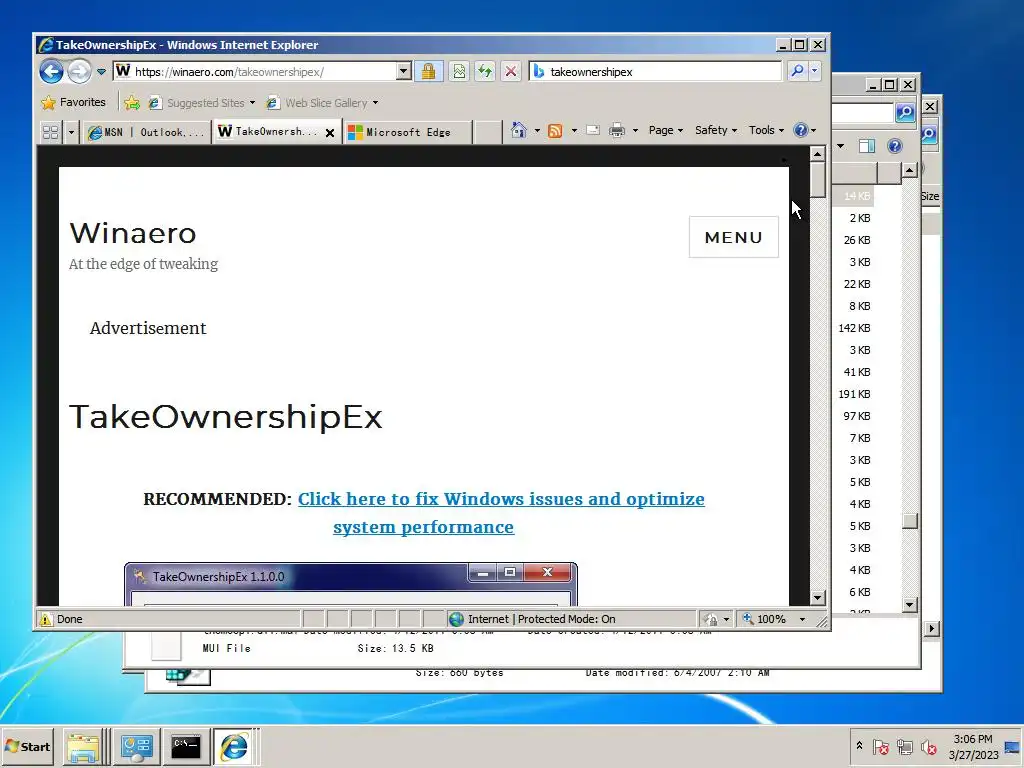Click the Home page icon
1024x768 pixels.
pos(519,131)
